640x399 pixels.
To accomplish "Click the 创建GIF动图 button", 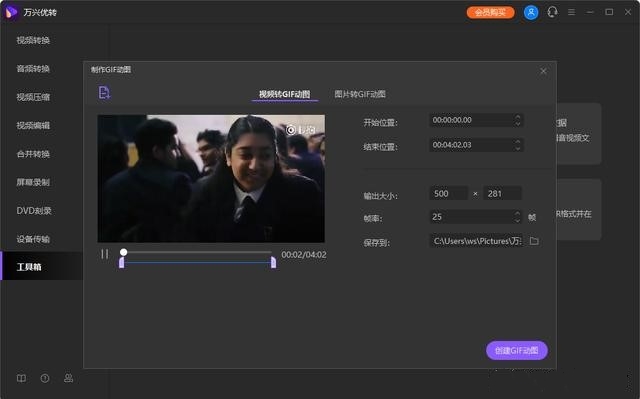I will (x=516, y=350).
